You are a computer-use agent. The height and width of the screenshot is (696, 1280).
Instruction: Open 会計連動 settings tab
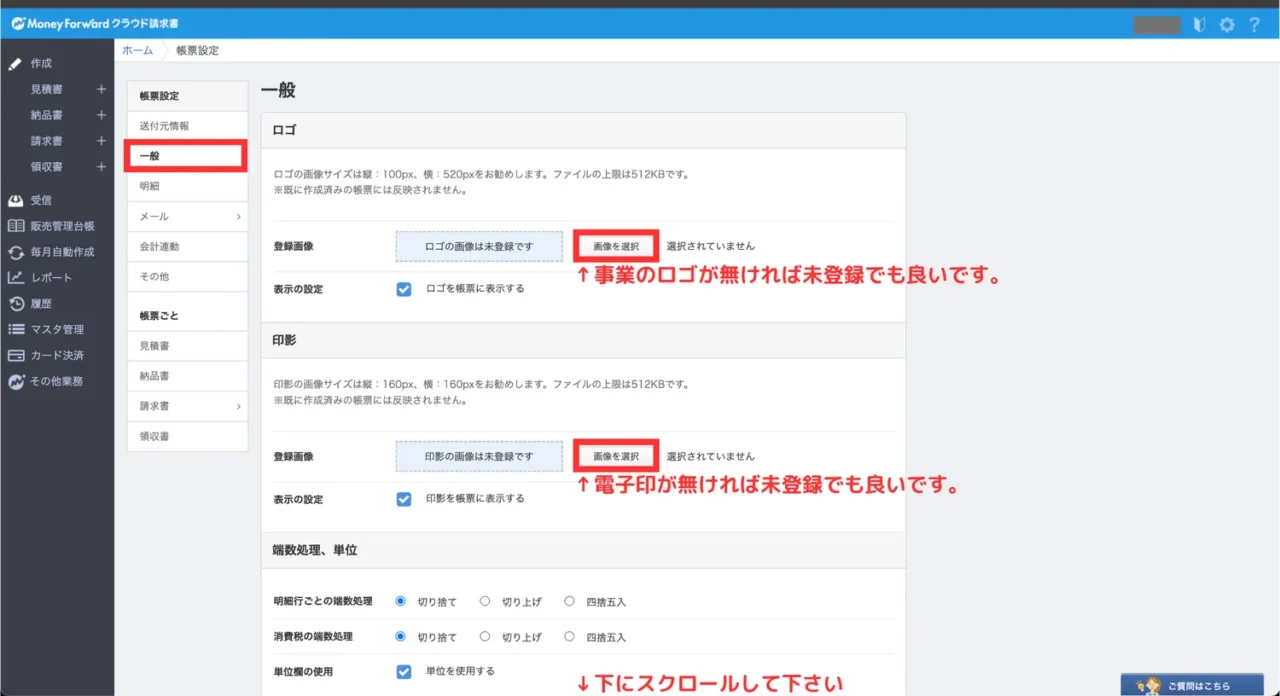pyautogui.click(x=160, y=246)
